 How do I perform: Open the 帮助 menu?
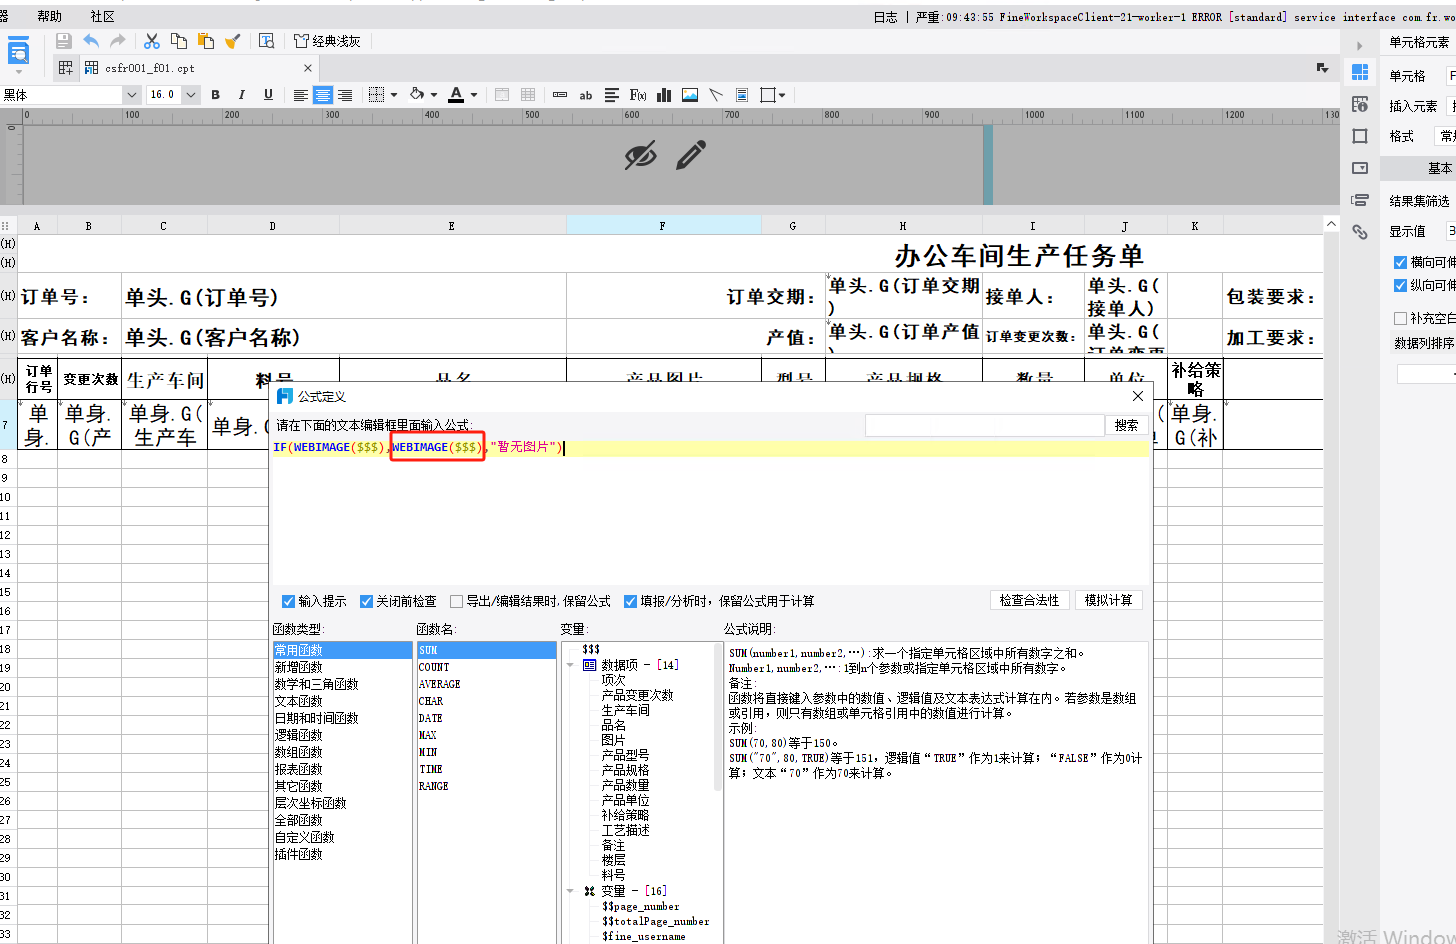(x=49, y=16)
